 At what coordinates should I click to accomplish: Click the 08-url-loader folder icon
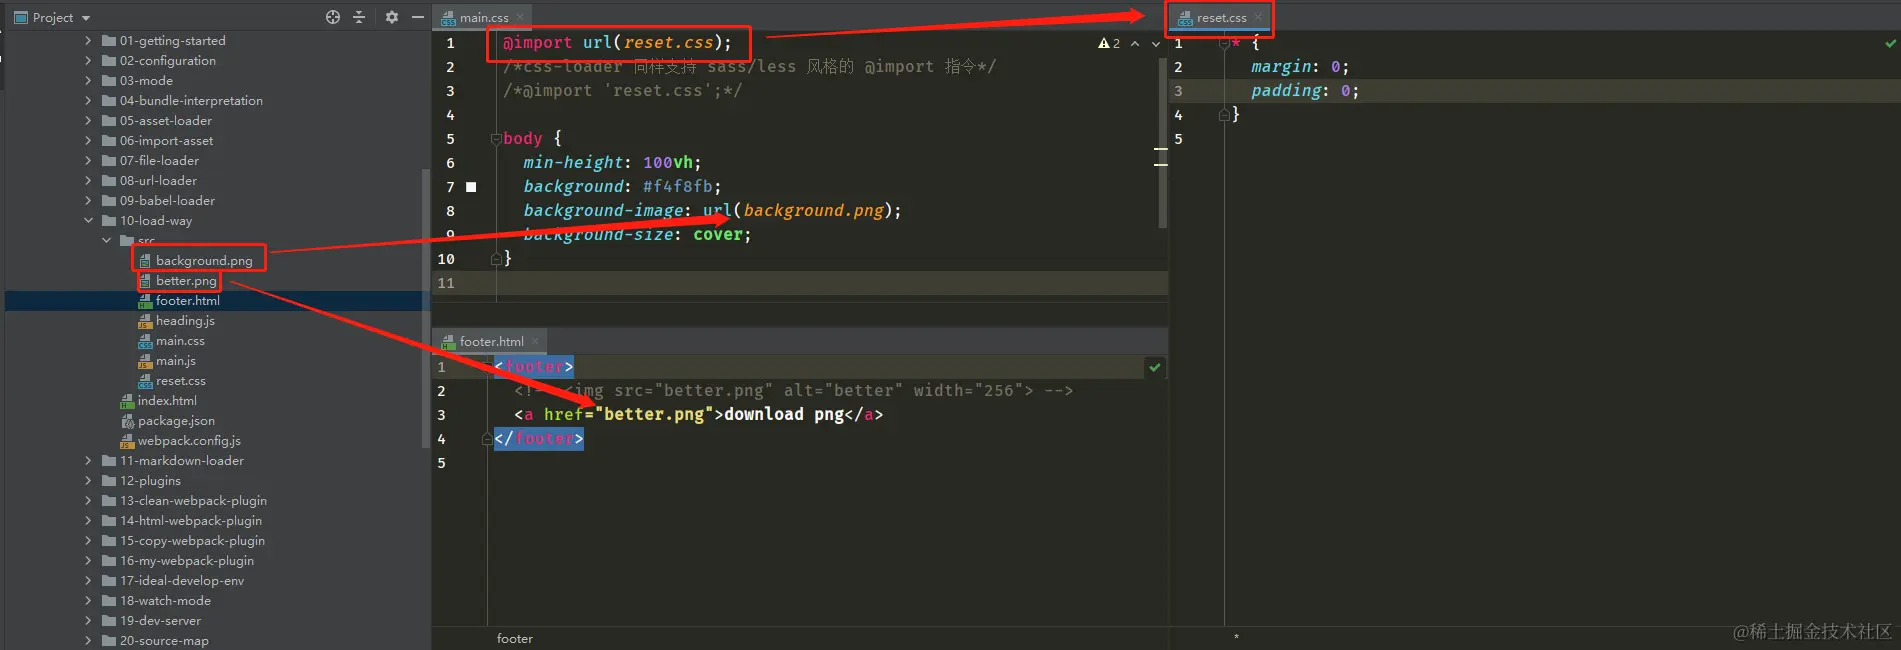109,181
